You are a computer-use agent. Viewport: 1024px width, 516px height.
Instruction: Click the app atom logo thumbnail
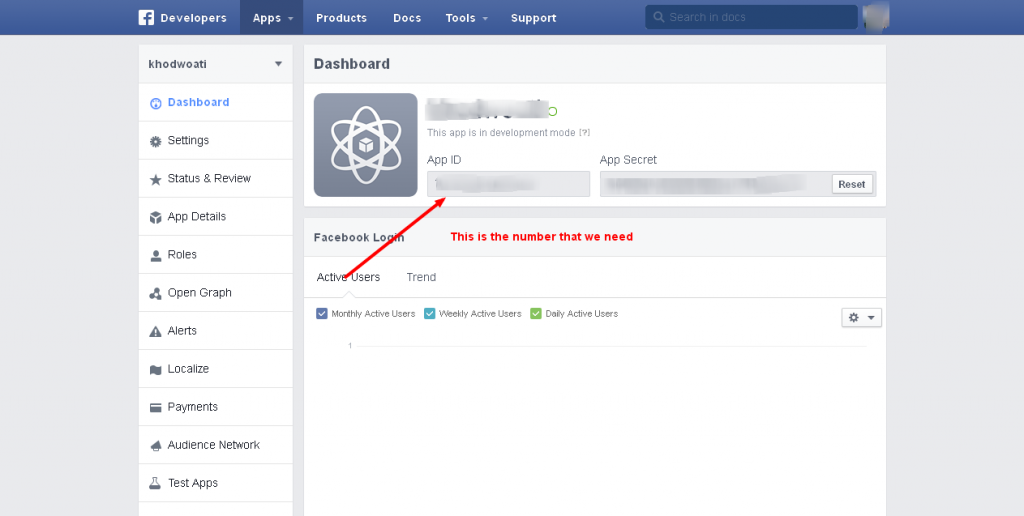366,145
